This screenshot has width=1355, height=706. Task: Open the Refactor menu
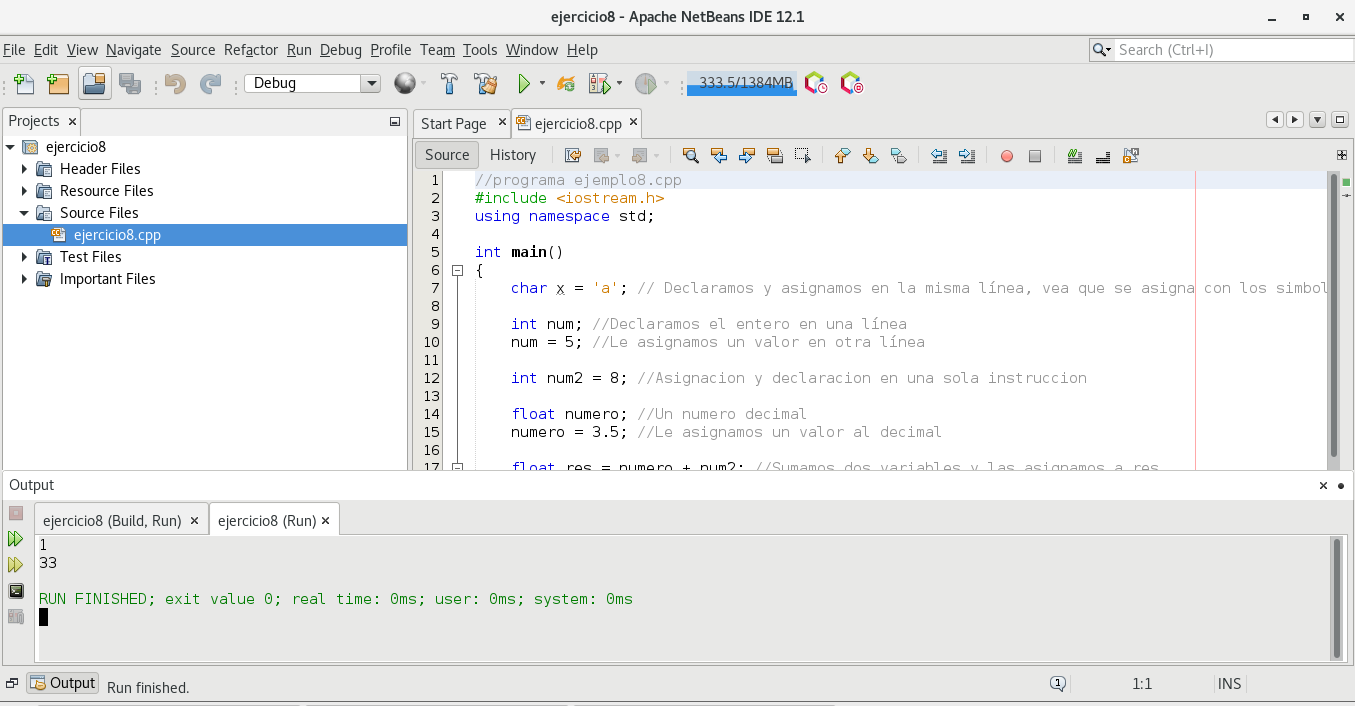tap(250, 50)
